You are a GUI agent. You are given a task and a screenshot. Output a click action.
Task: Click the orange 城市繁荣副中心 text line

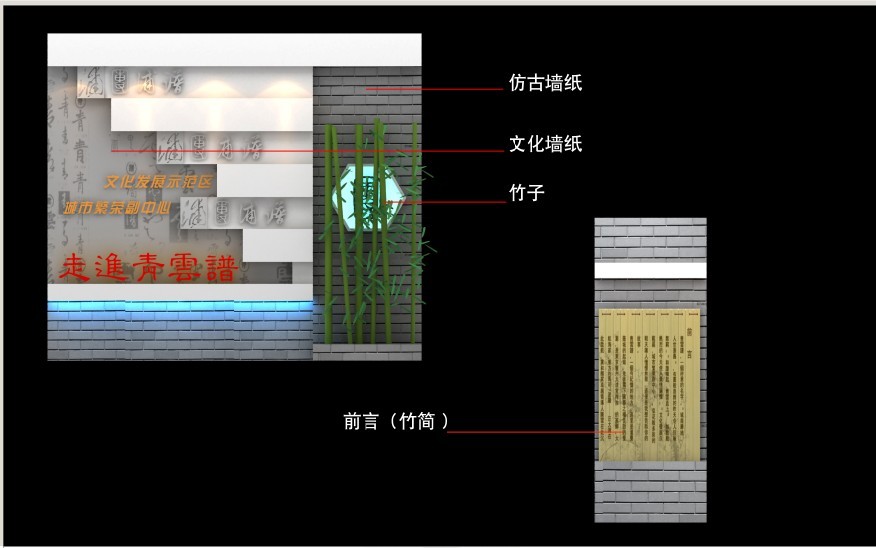coord(117,208)
